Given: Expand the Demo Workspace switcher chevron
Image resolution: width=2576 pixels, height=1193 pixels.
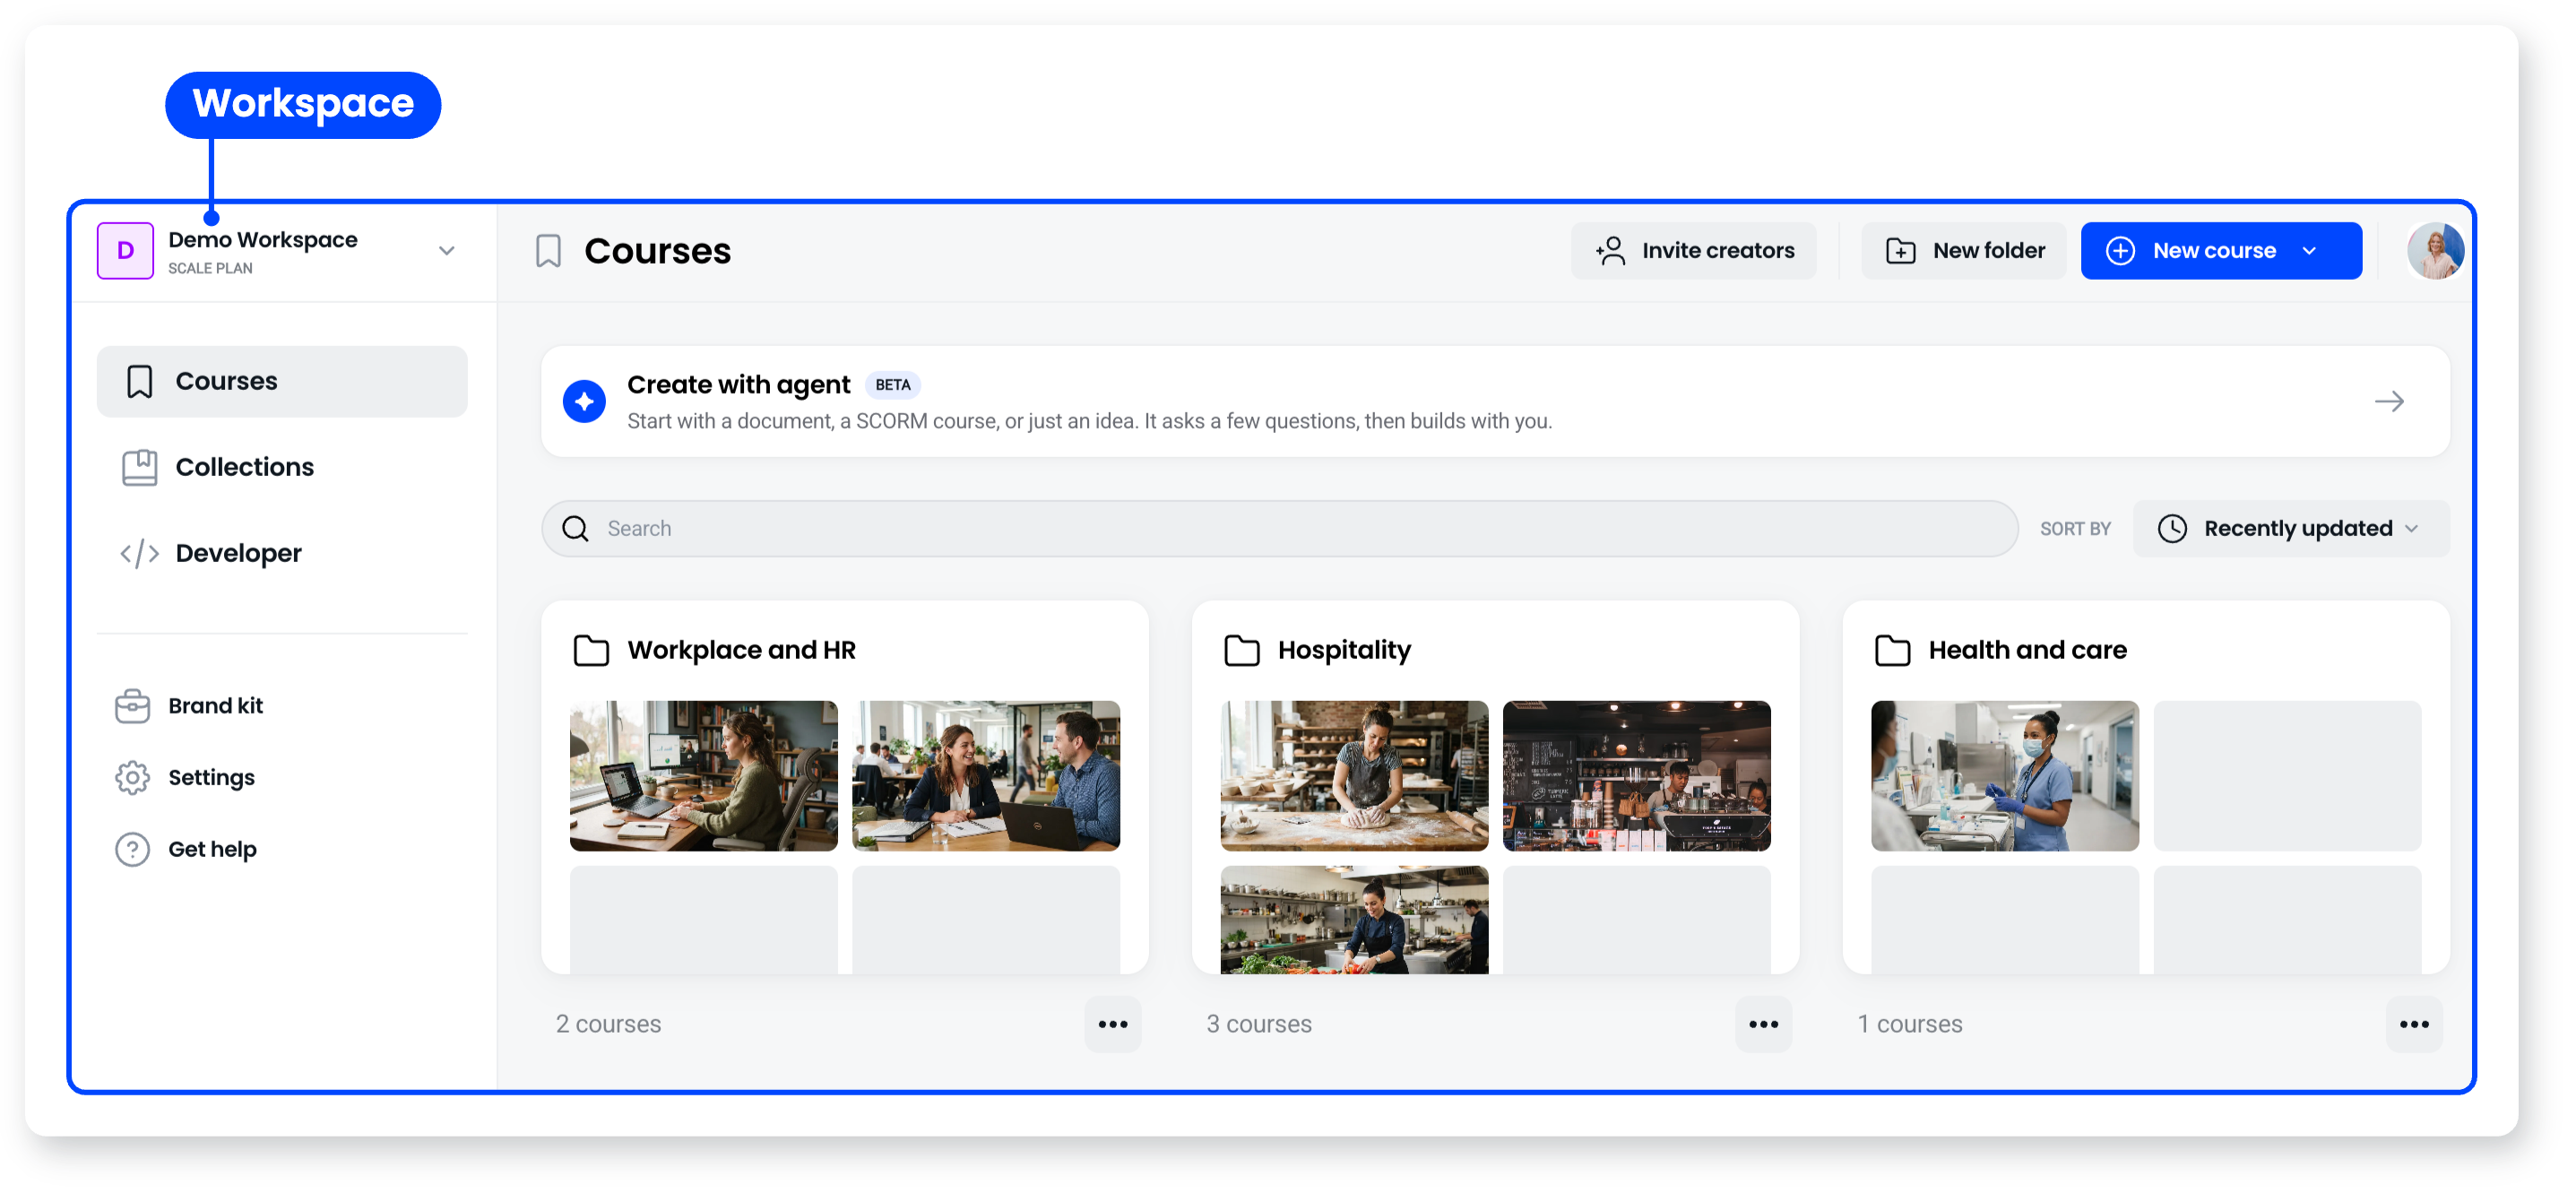Looking at the screenshot, I should [x=447, y=251].
